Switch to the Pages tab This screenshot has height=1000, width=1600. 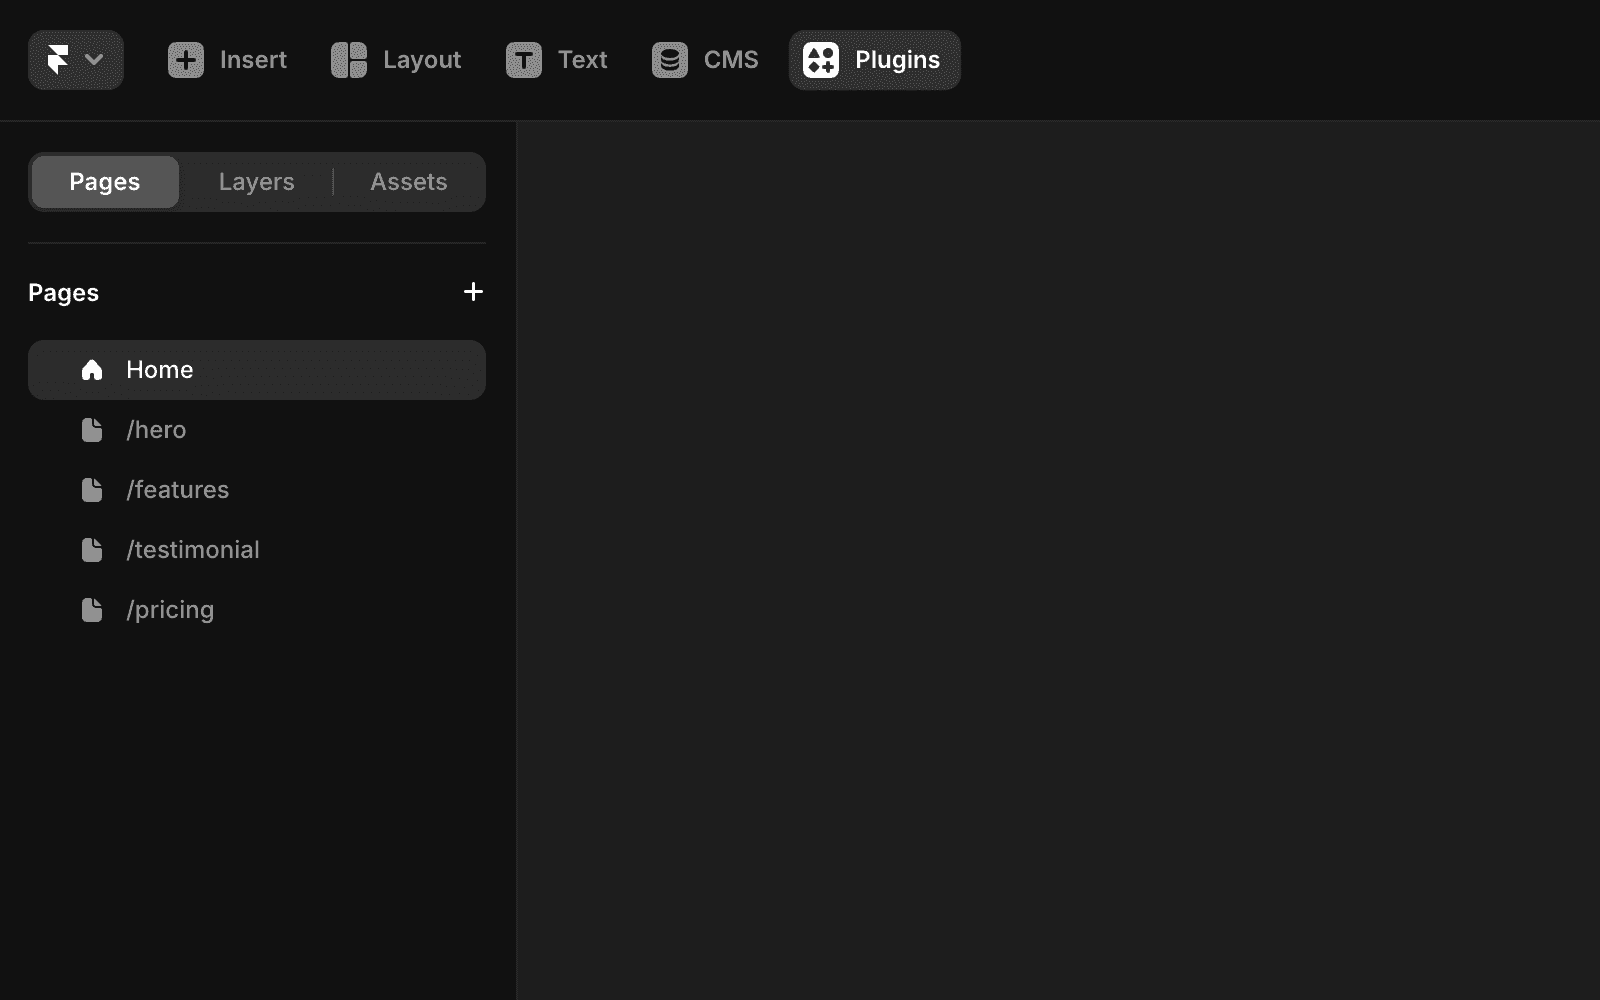point(105,182)
